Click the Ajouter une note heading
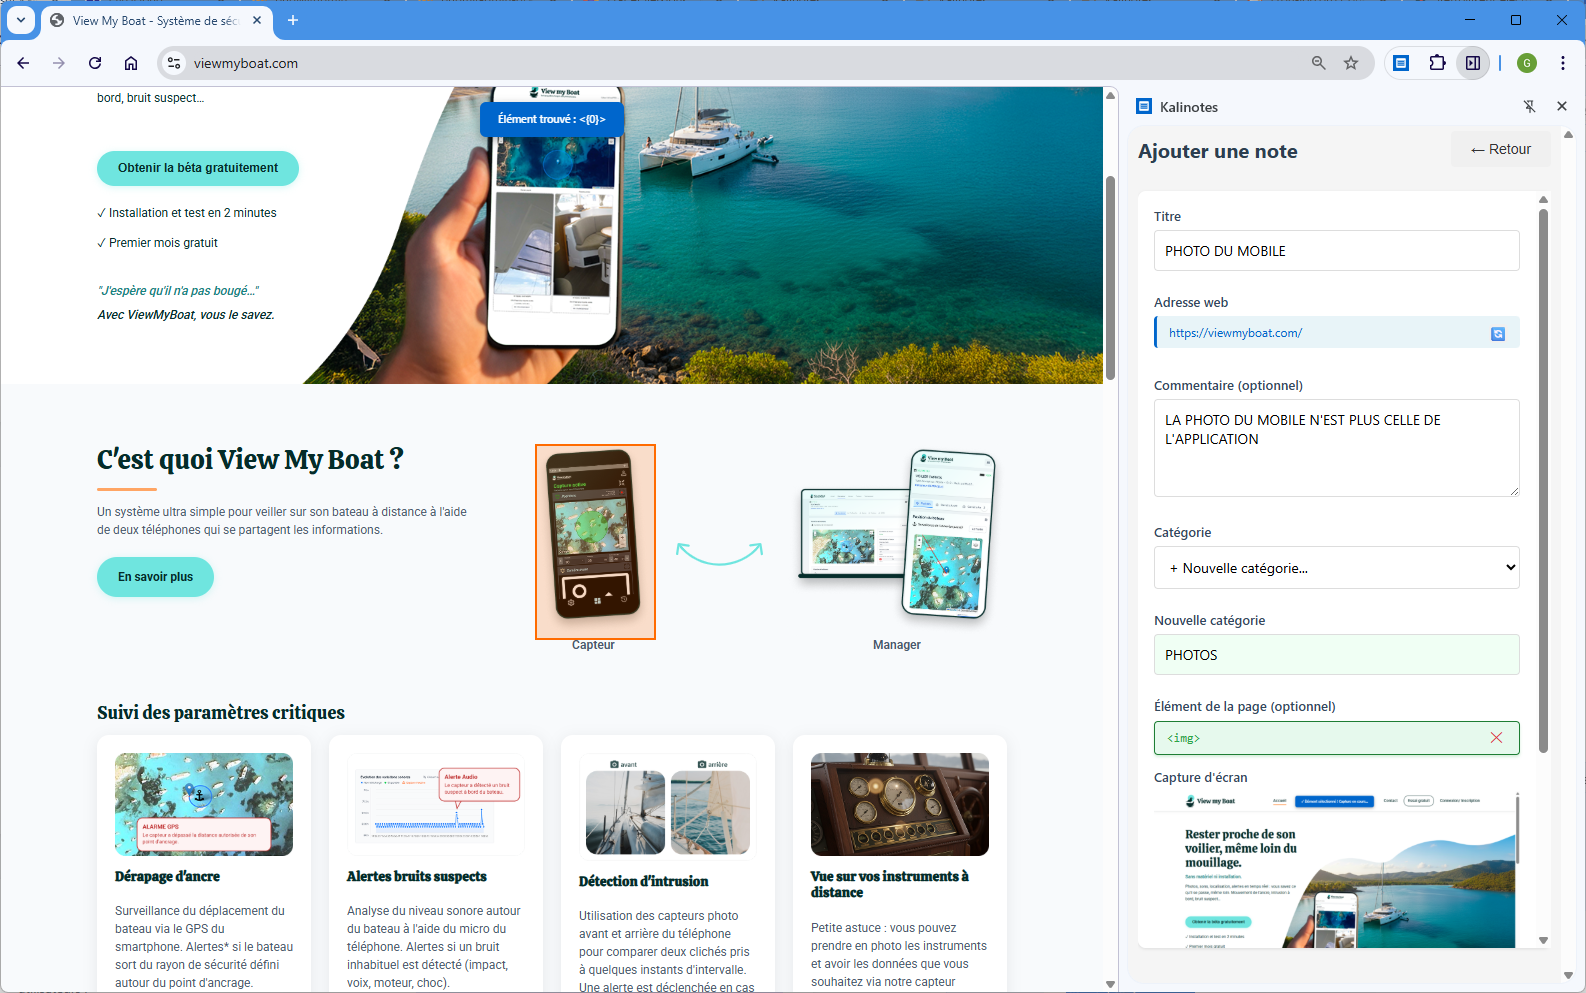1586x993 pixels. pos(1218,151)
